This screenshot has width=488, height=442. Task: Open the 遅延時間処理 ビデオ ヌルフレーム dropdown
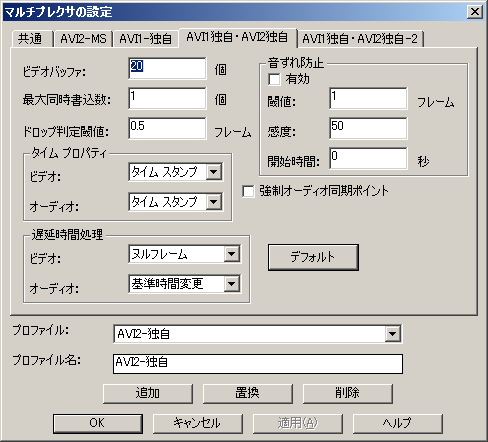tap(232, 254)
